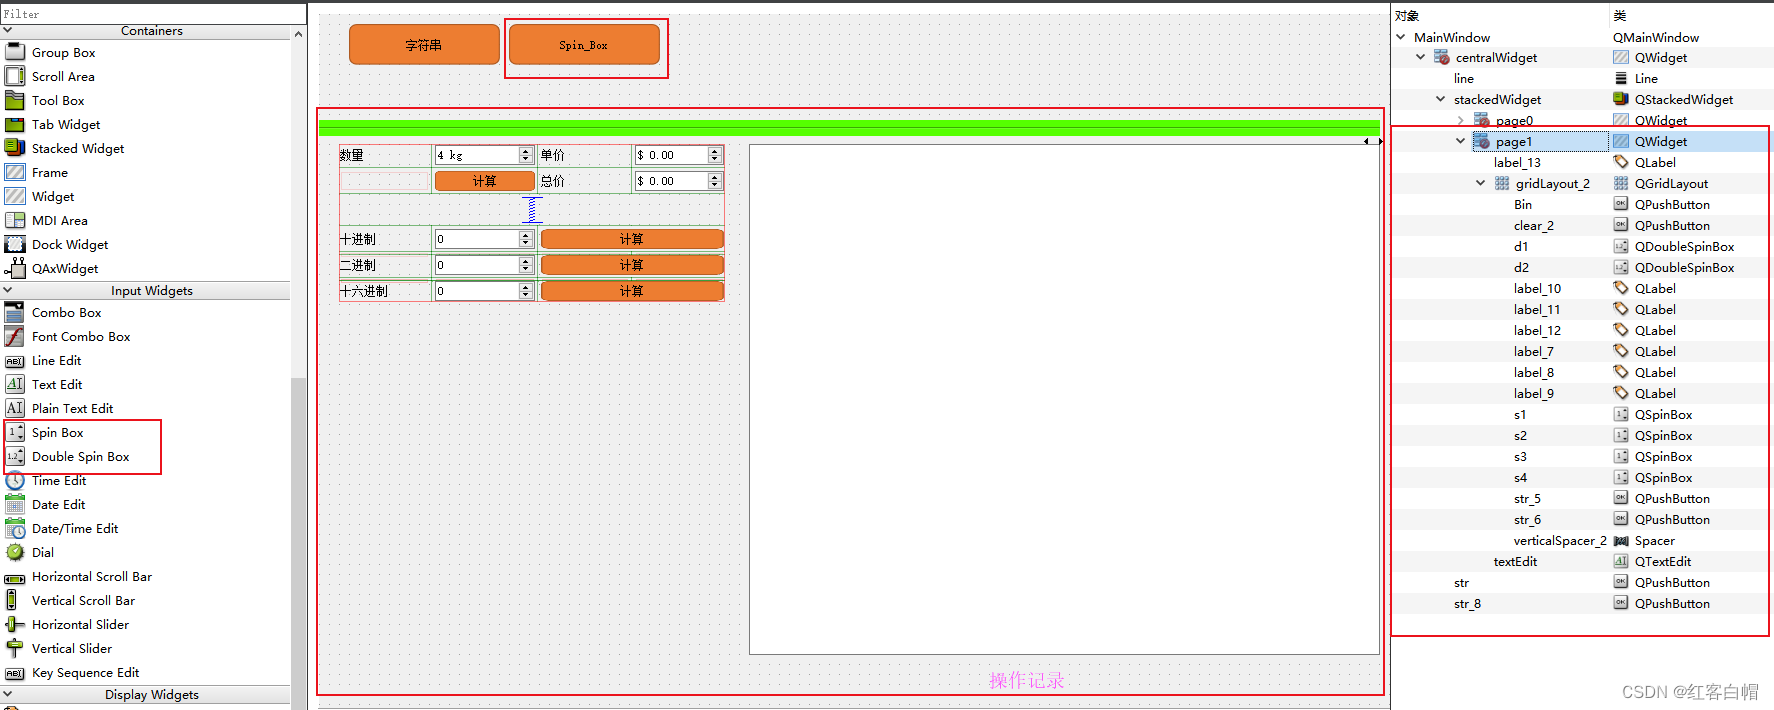This screenshot has width=1774, height=710.
Task: Select the MDI Area icon
Action: tap(15, 220)
